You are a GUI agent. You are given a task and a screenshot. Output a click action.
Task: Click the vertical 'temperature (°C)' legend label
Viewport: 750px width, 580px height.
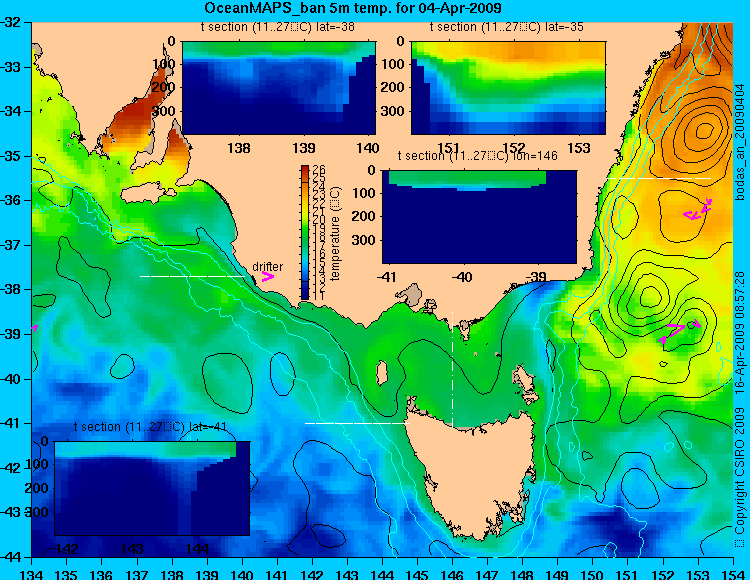point(335,234)
